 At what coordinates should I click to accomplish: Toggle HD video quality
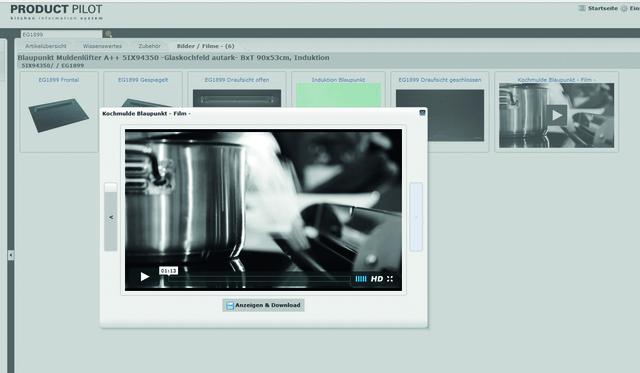click(x=377, y=279)
